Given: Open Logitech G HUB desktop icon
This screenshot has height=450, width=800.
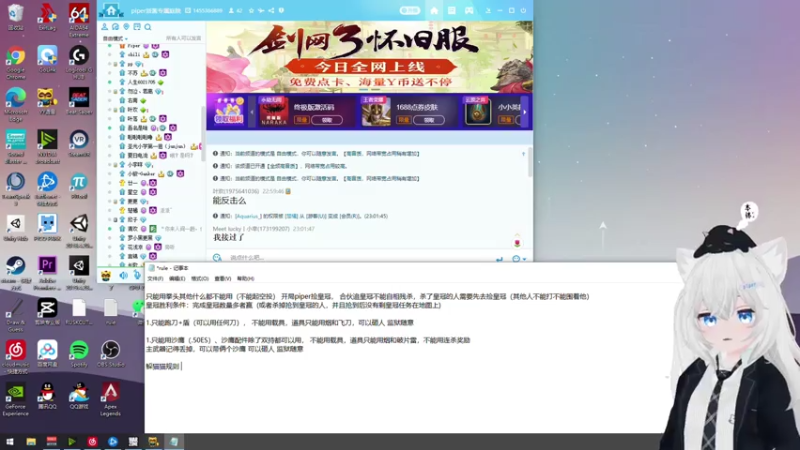Looking at the screenshot, I should [79, 63].
